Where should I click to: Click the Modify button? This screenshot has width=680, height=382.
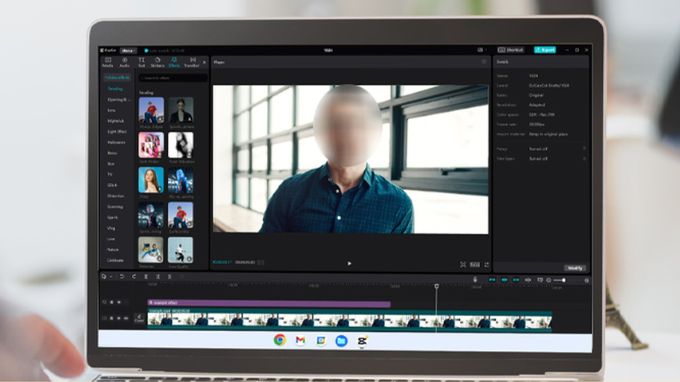(575, 268)
